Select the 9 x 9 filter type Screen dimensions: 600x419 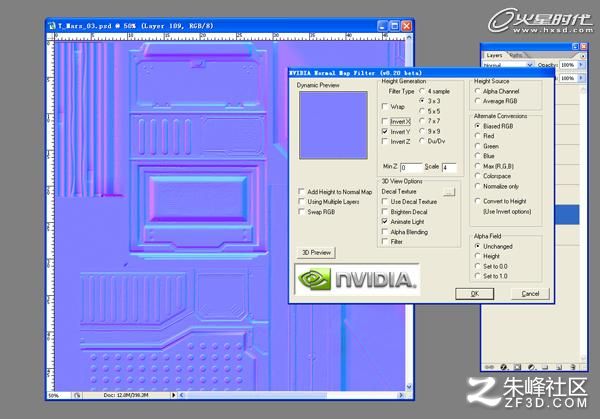coord(422,131)
